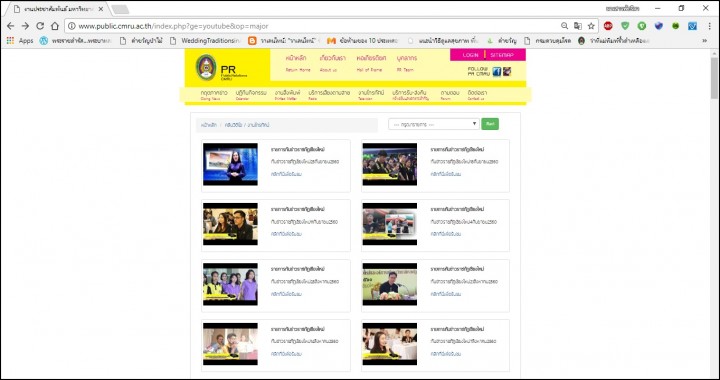Open the PR Team menu item
This screenshot has width=720, height=380.
click(406, 63)
